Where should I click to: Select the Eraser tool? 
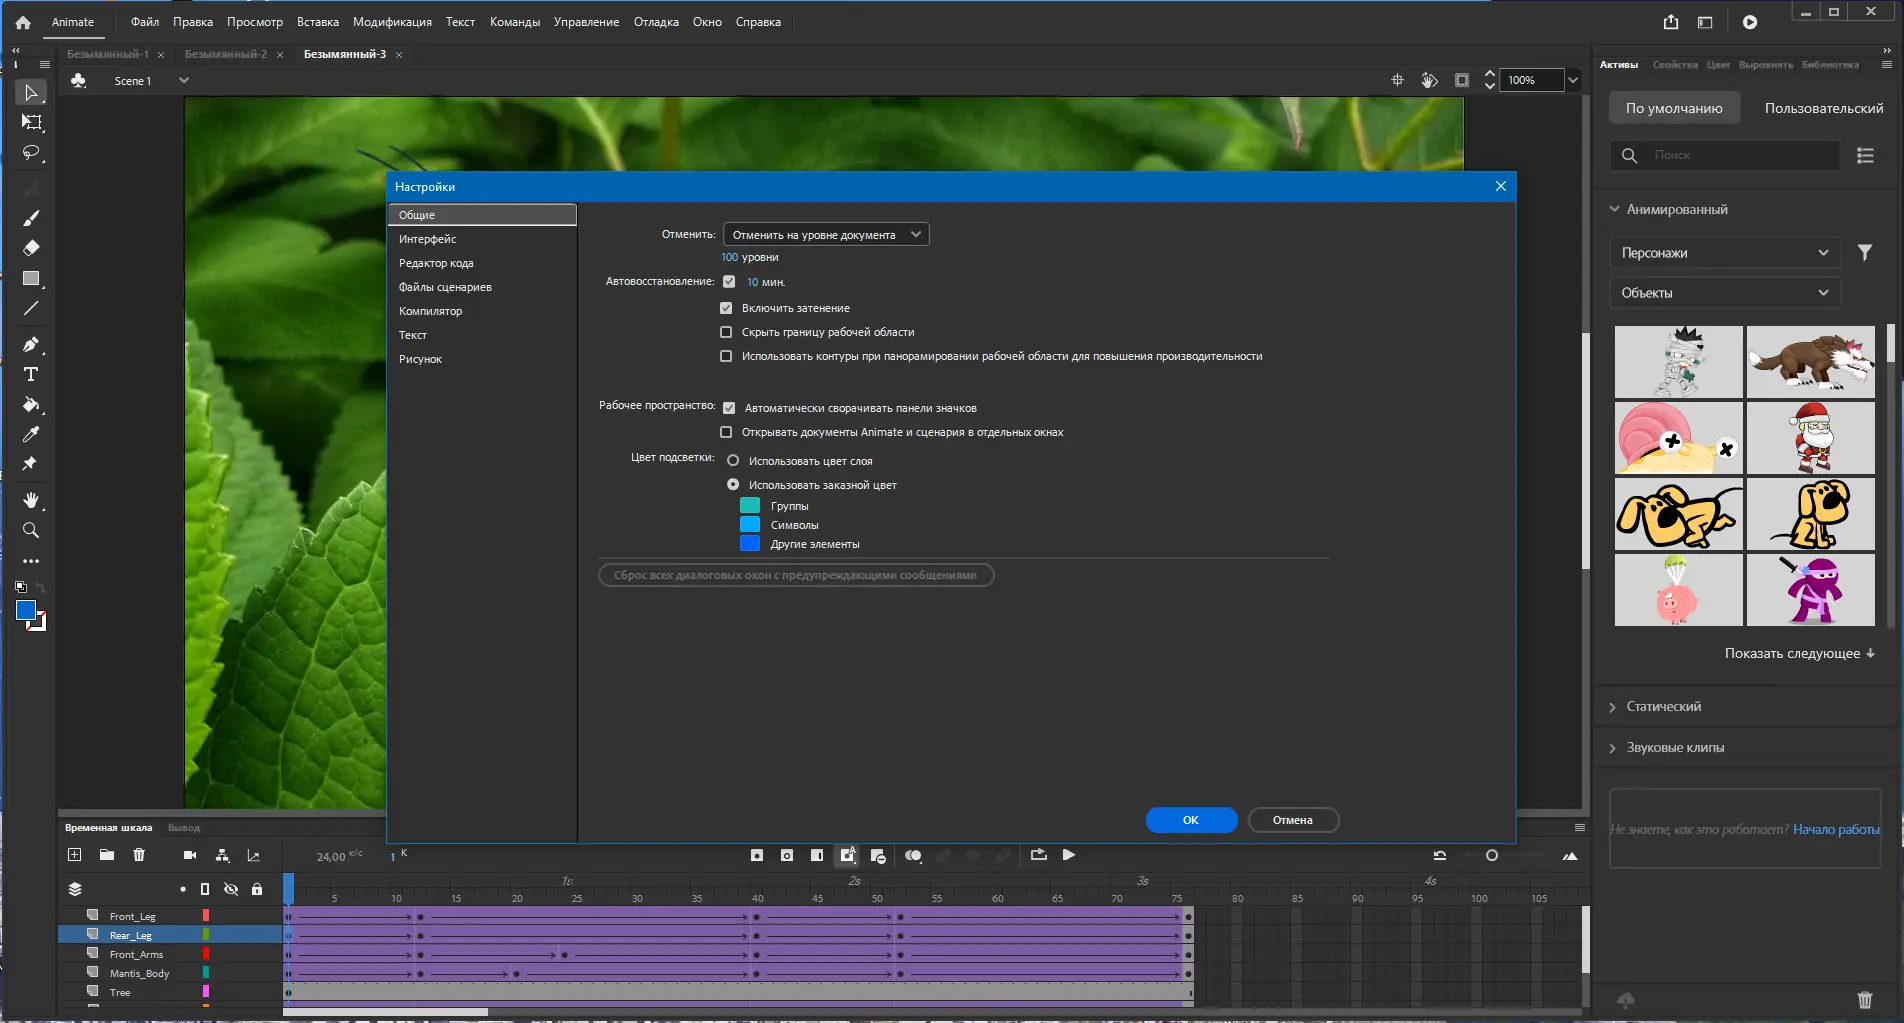pos(31,248)
